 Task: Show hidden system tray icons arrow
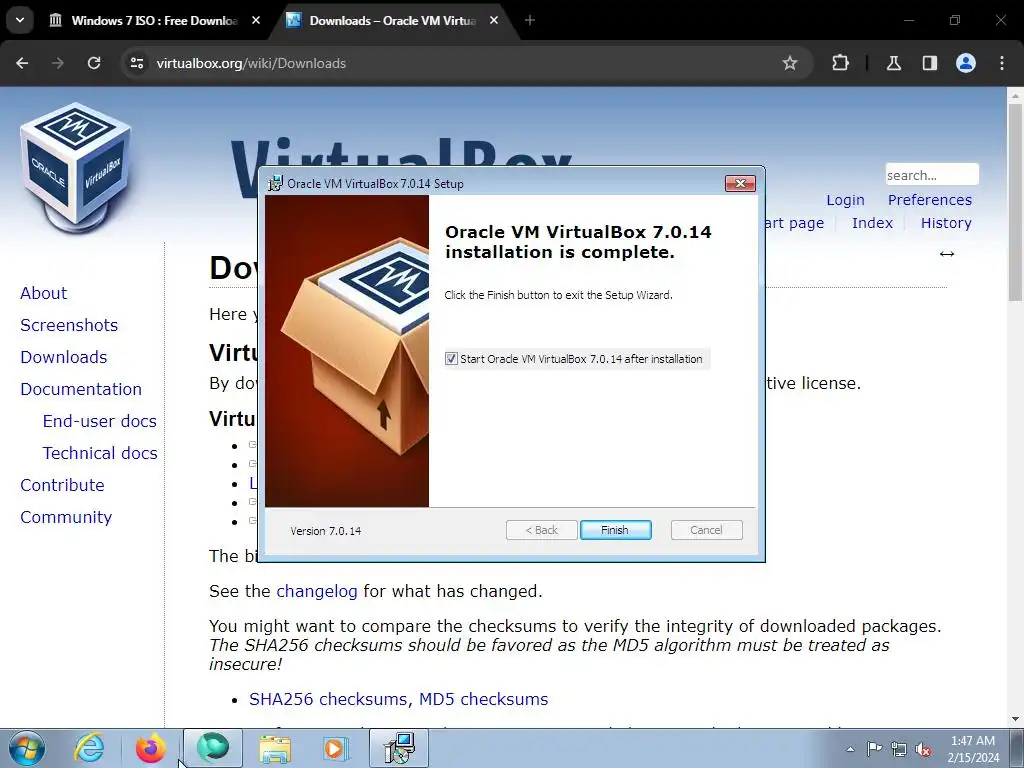pos(850,749)
